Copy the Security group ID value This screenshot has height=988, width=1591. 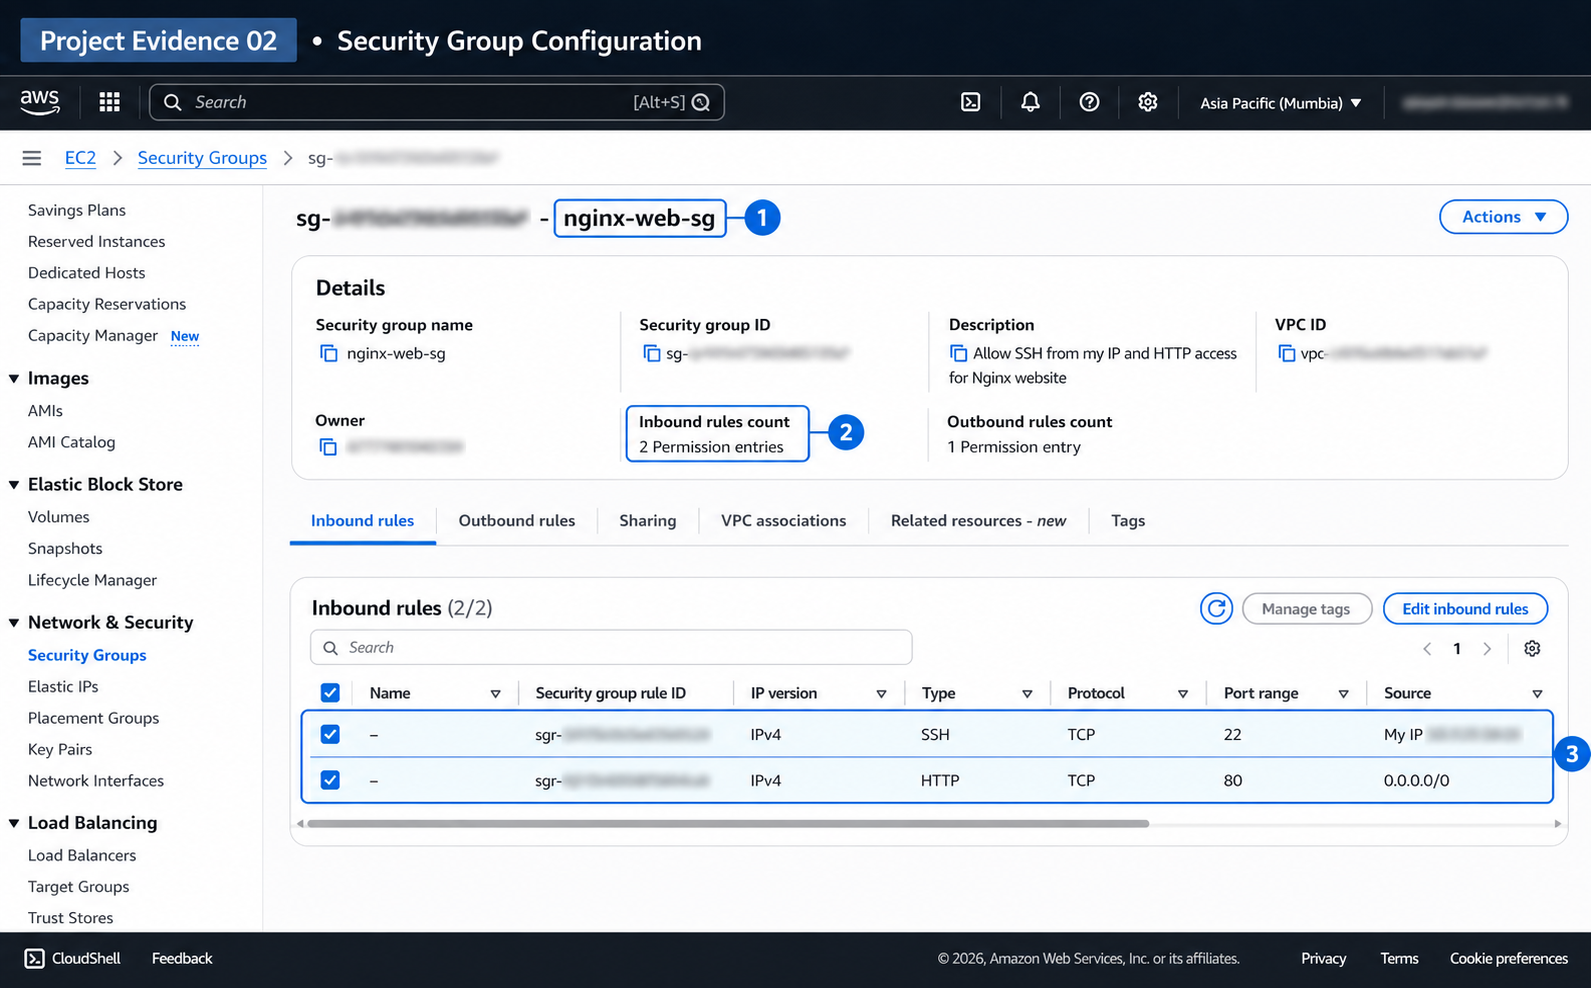(651, 353)
